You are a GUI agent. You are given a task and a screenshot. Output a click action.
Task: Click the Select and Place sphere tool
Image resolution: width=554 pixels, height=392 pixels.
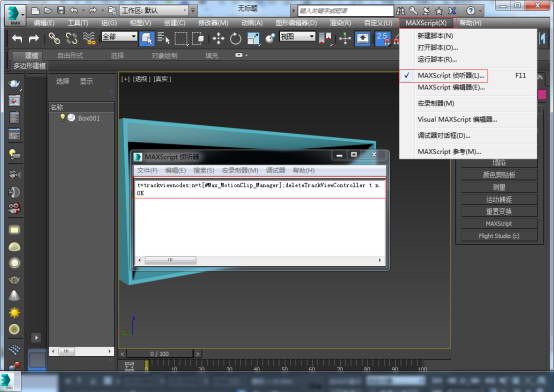[x=270, y=38]
